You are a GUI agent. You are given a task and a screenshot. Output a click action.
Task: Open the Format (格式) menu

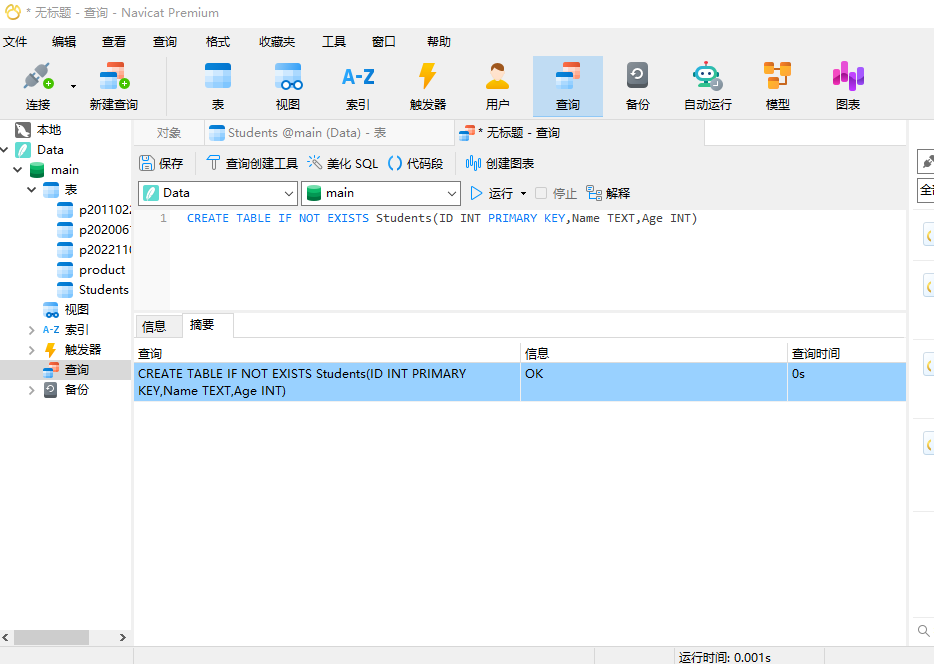(218, 42)
